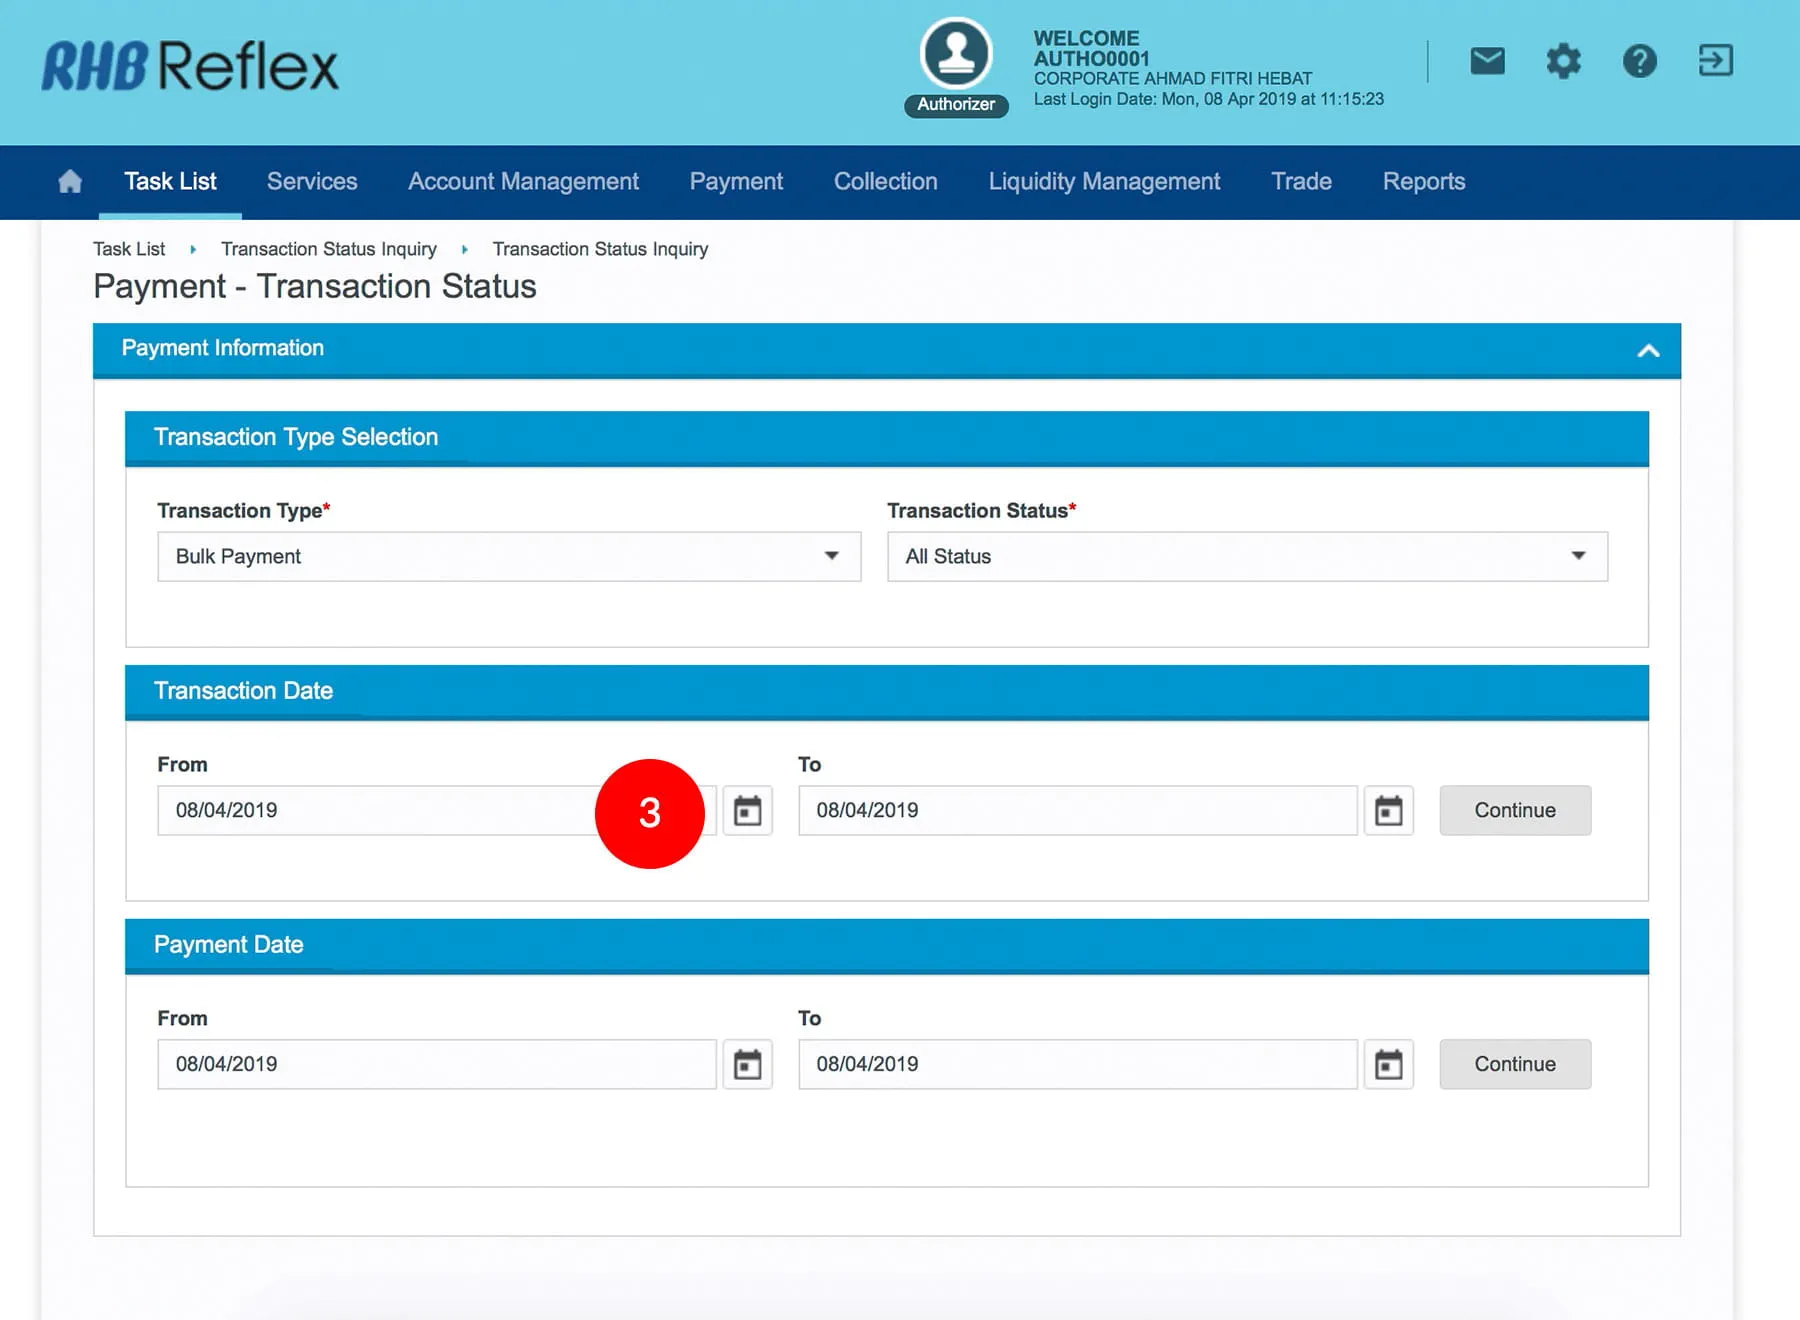Open the Liquidity Management menu
Image resolution: width=1800 pixels, height=1320 pixels.
tap(1104, 181)
